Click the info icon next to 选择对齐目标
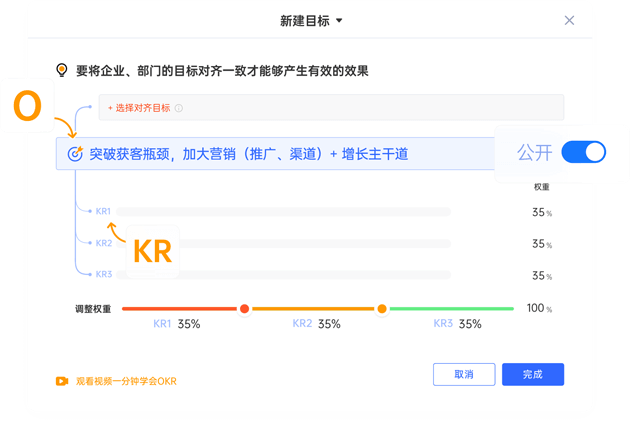This screenshot has height=421, width=630. point(179,108)
